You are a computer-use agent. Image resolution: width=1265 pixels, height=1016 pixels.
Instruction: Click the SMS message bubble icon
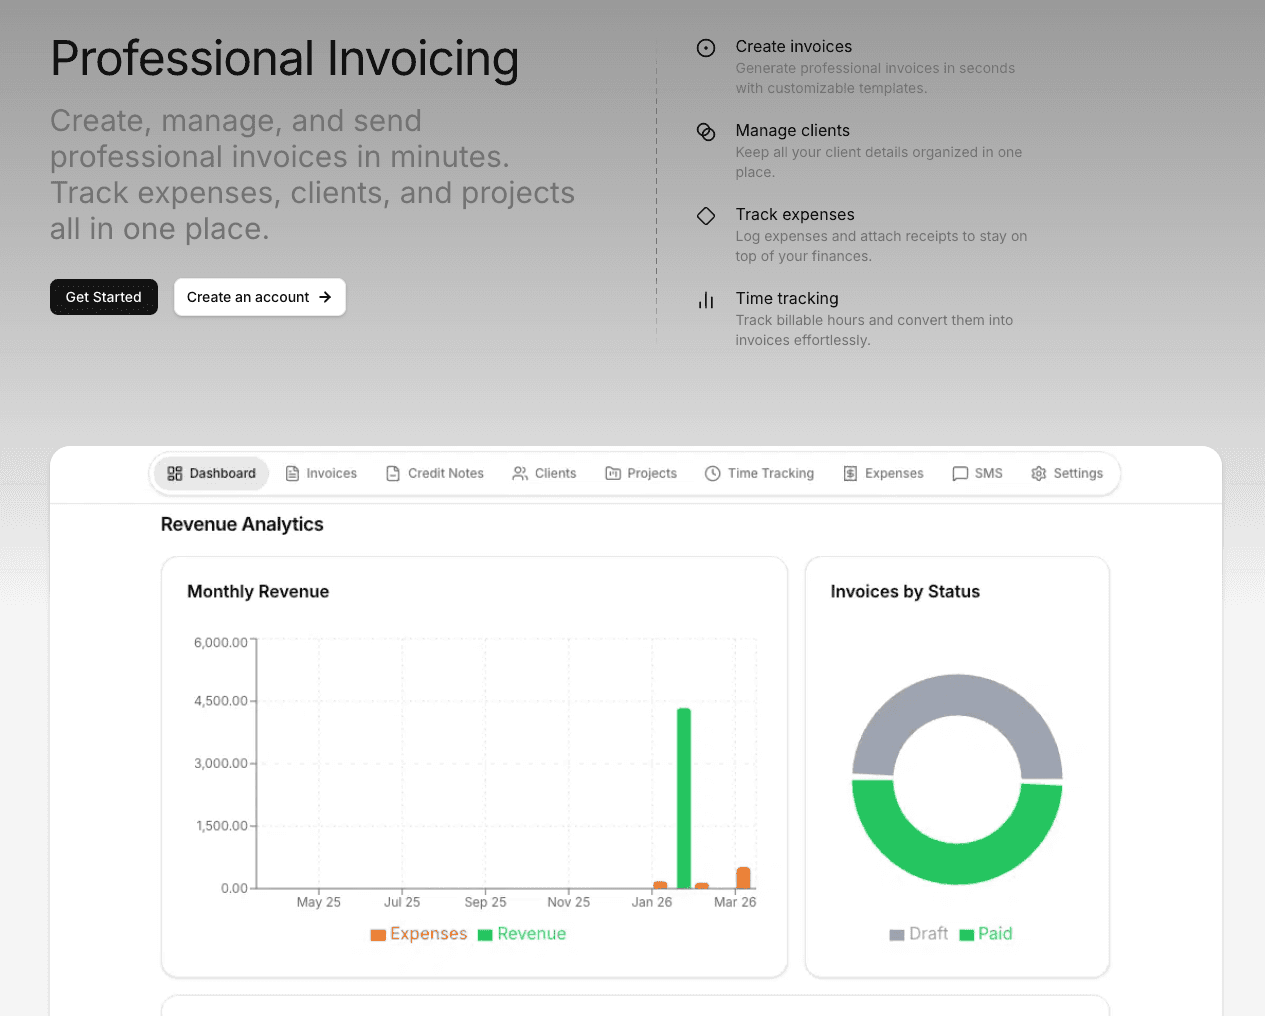[x=960, y=473]
